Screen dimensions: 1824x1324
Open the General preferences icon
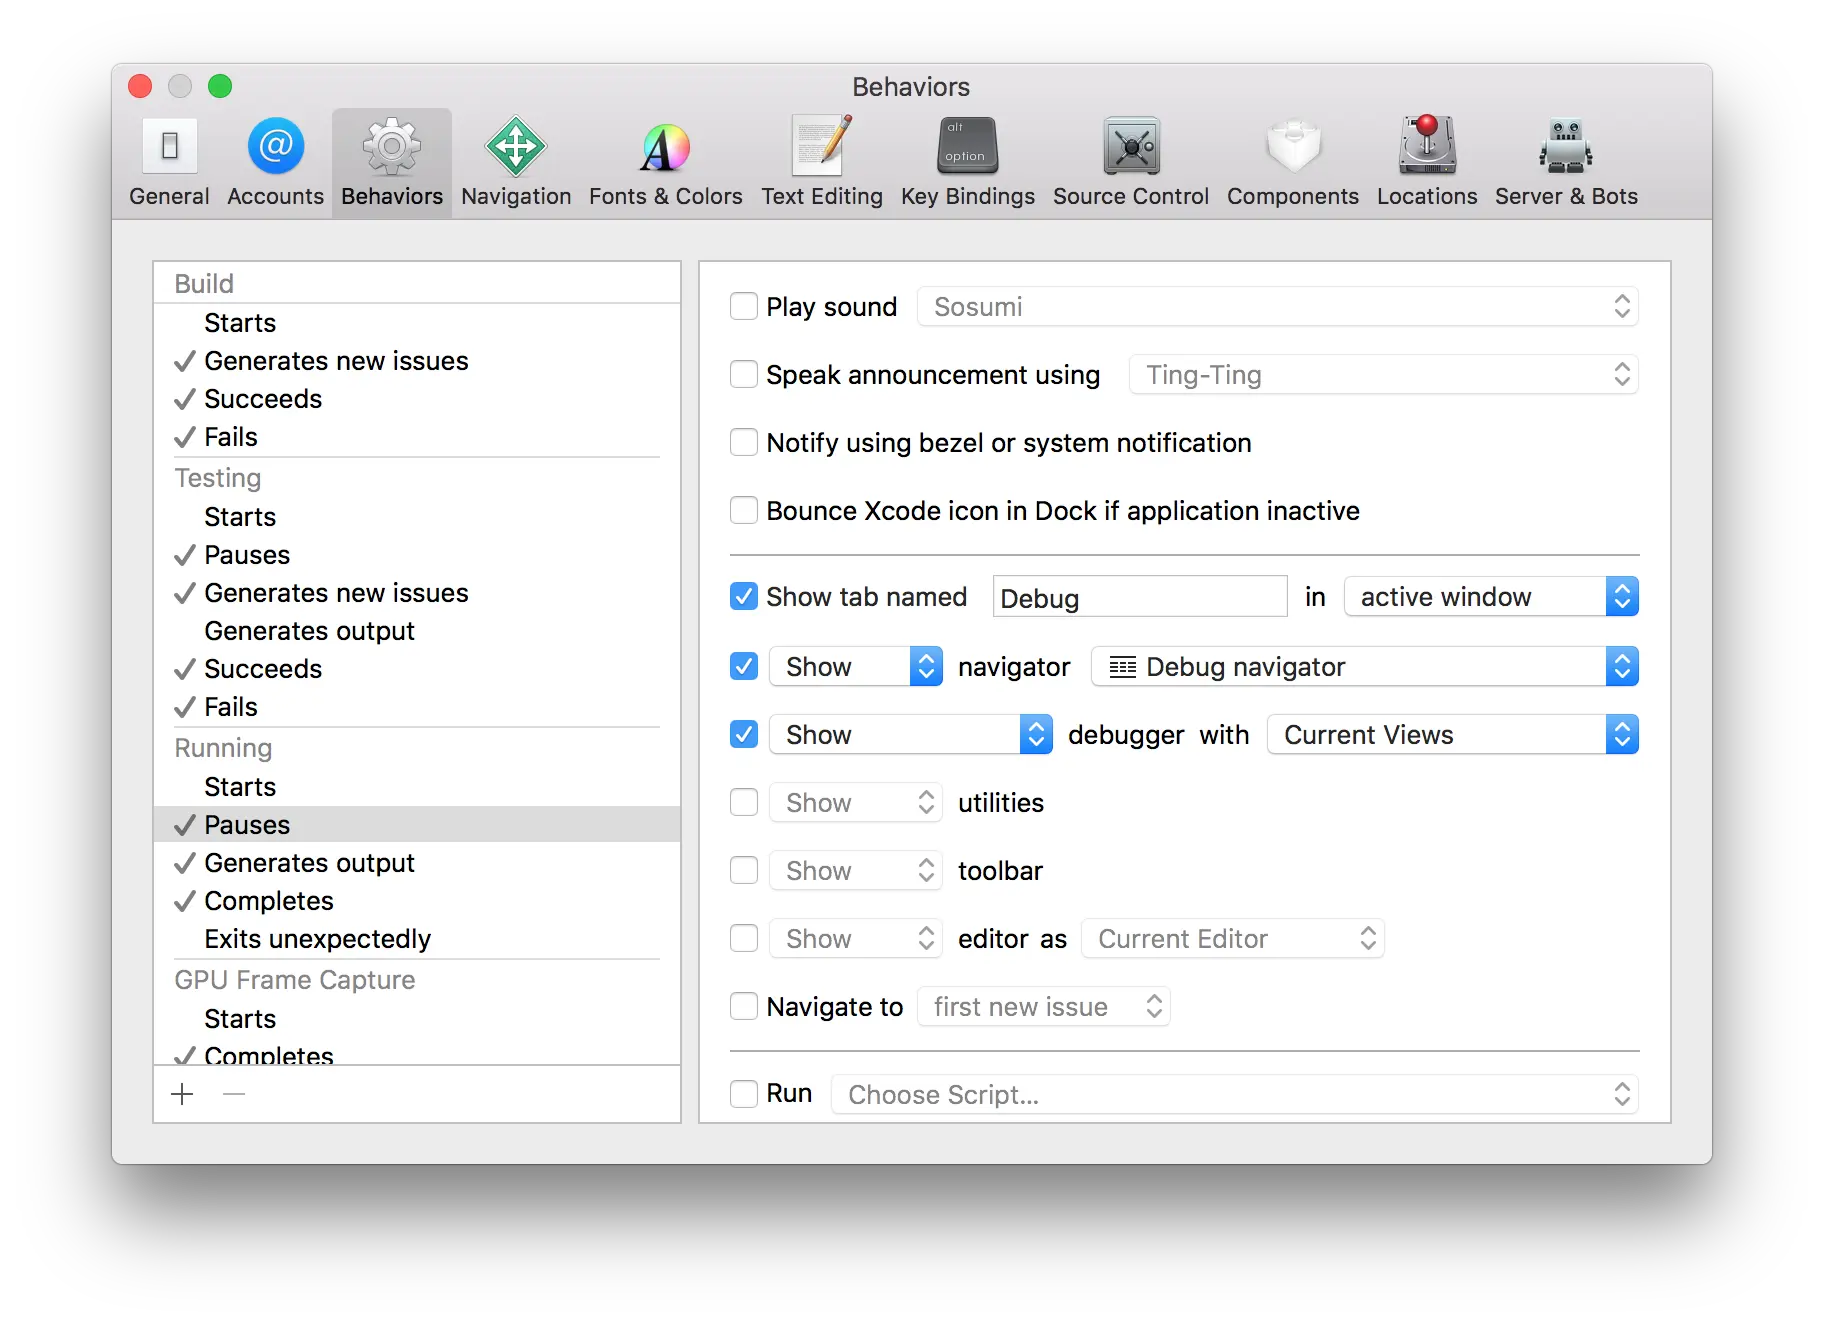click(x=169, y=146)
